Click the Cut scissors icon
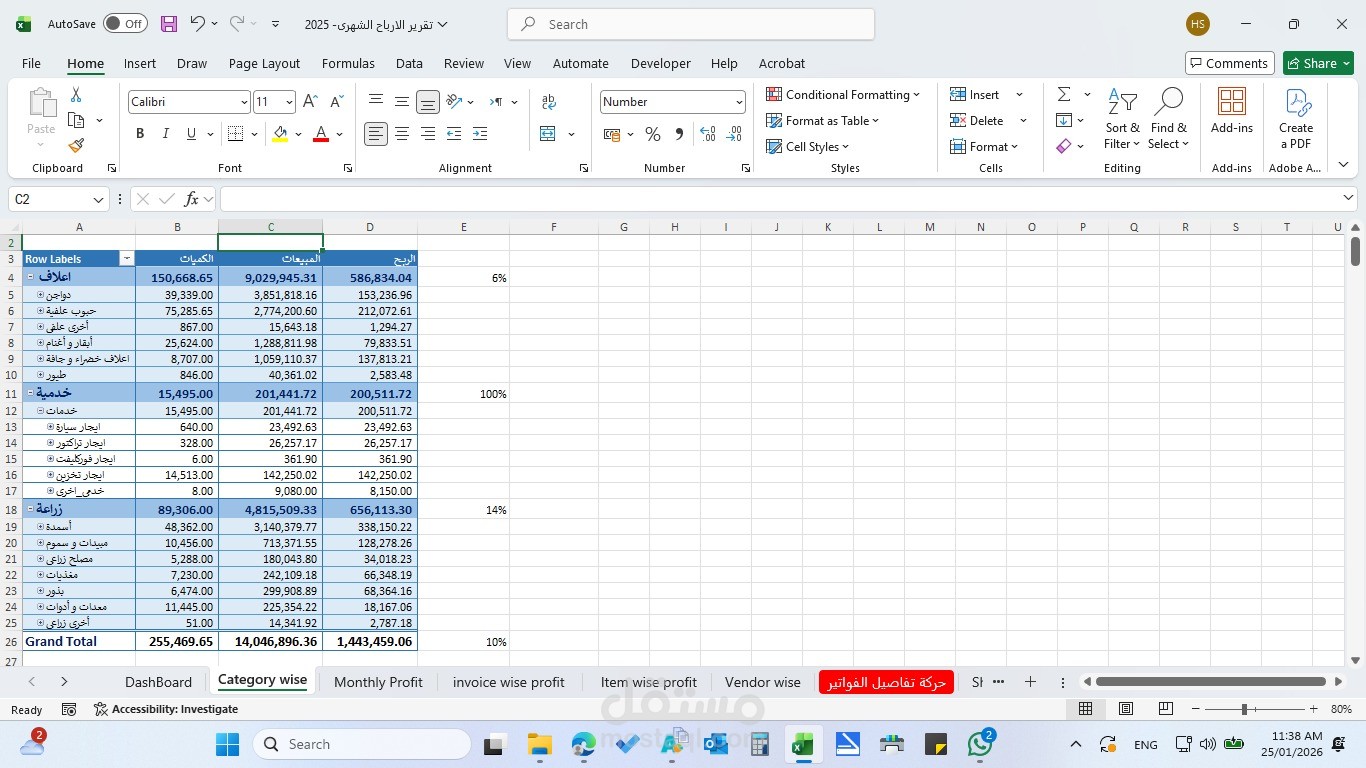1366x768 pixels. coord(76,94)
